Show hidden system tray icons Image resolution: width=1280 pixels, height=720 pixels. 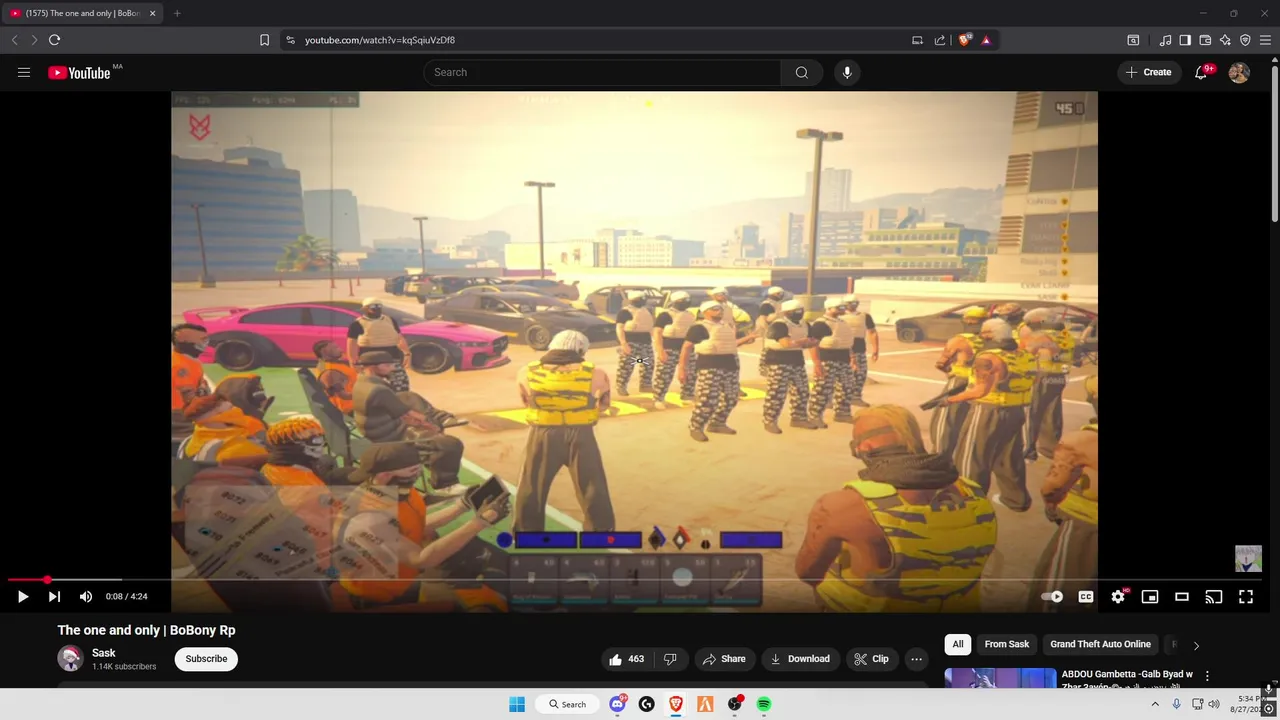[1155, 704]
